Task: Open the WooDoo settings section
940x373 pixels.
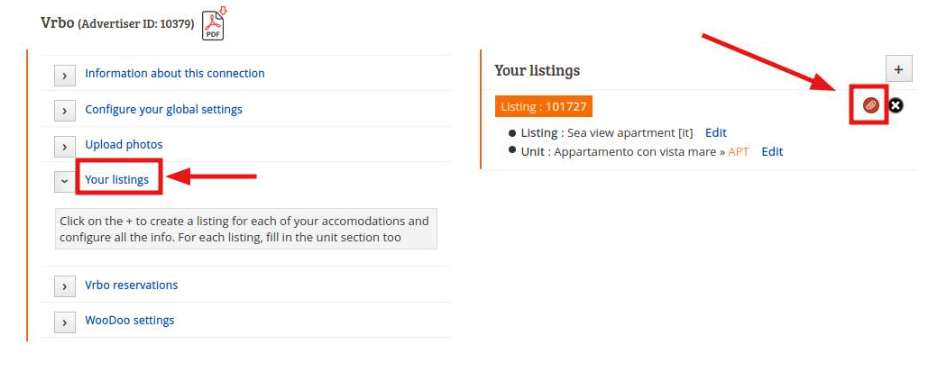Action: coord(129,320)
